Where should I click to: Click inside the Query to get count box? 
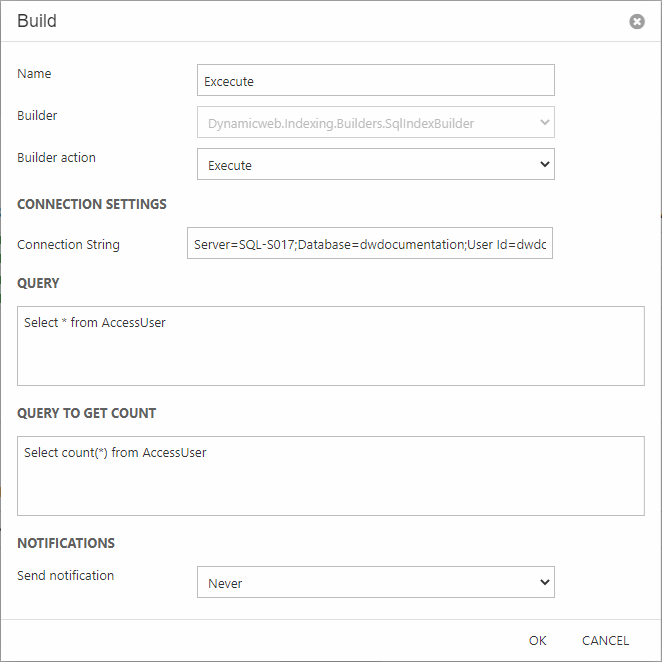[330, 475]
